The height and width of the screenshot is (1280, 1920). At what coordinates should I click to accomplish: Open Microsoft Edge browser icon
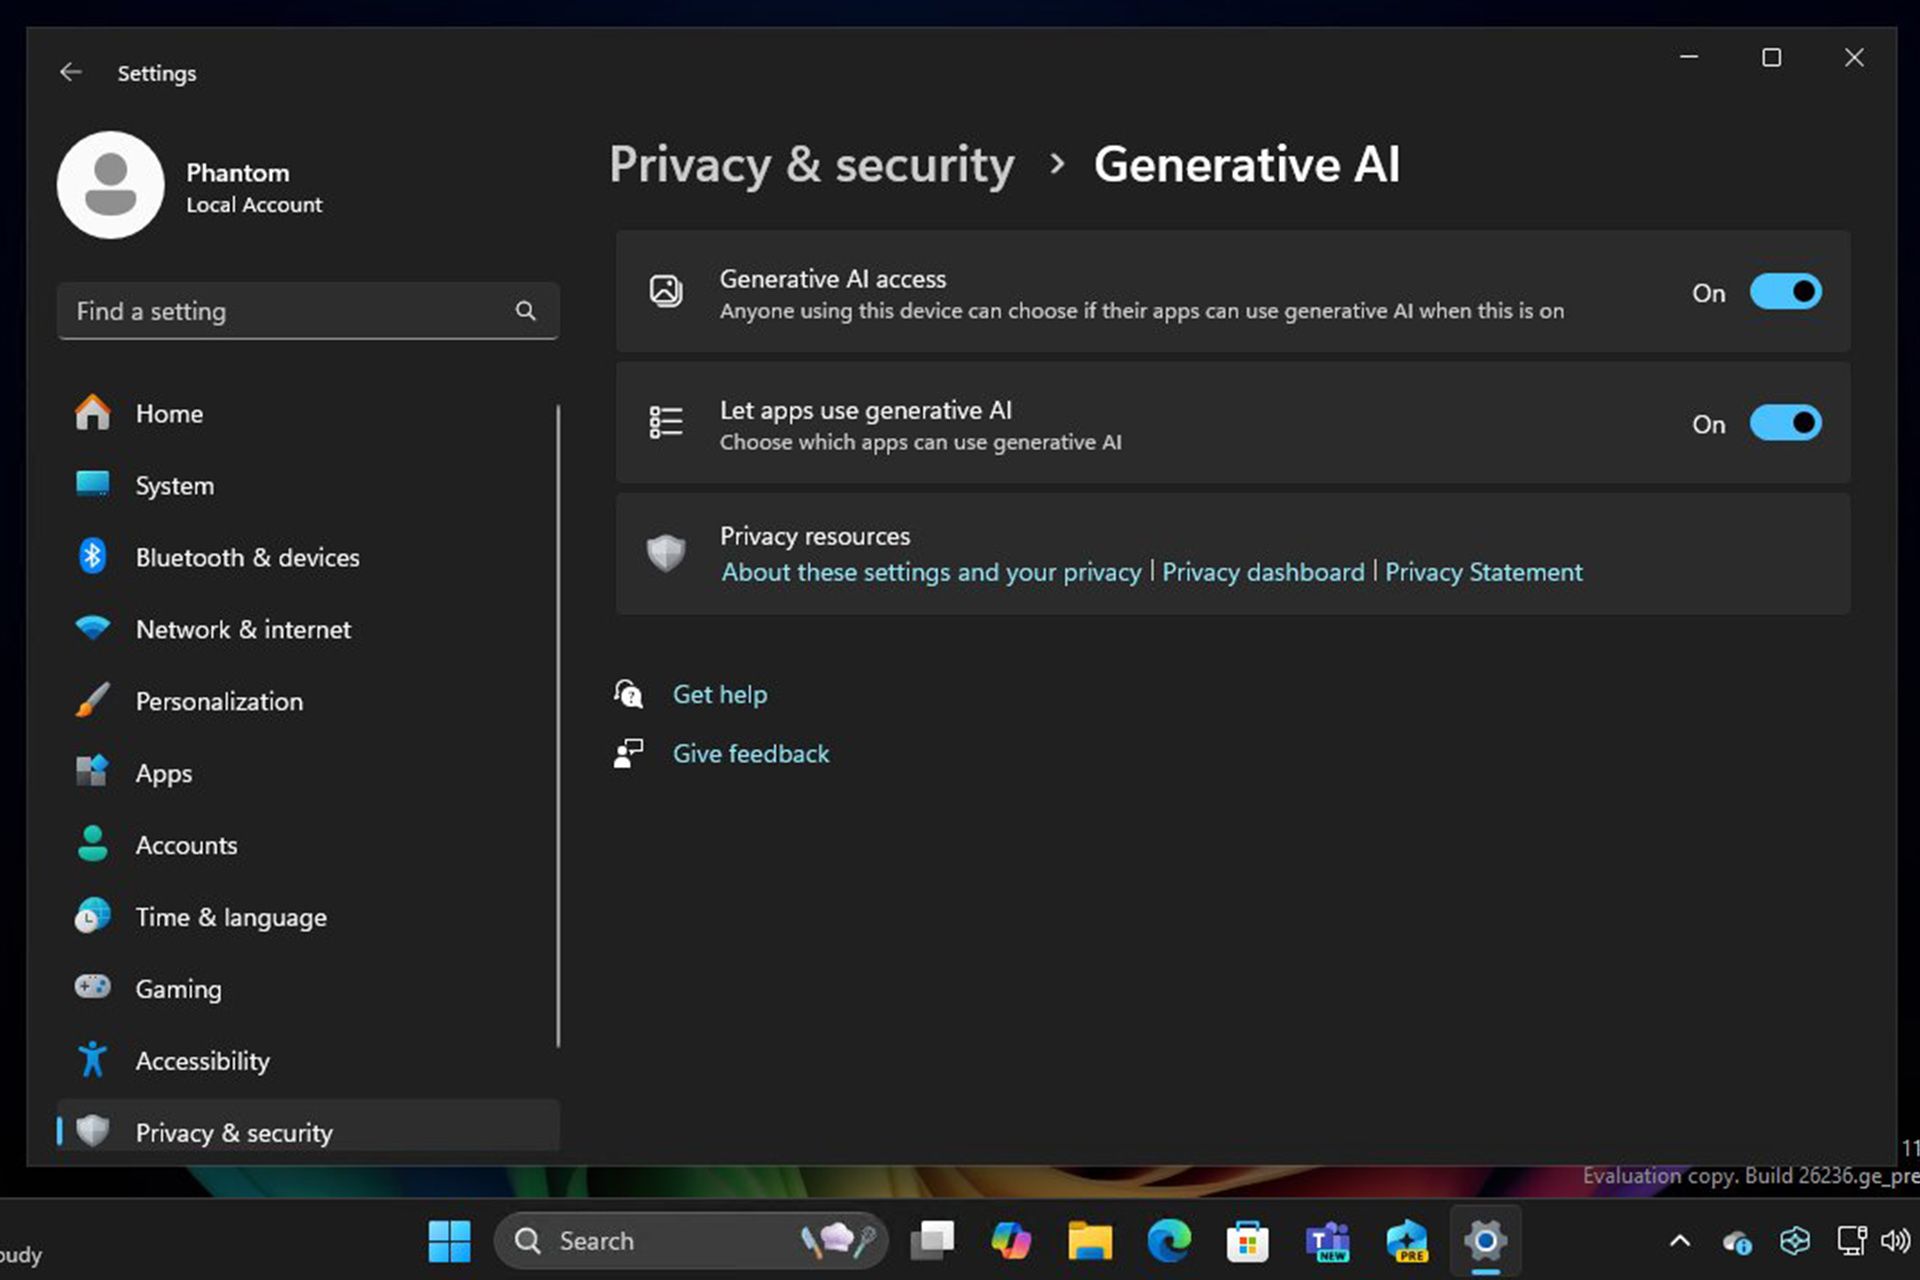(x=1169, y=1240)
